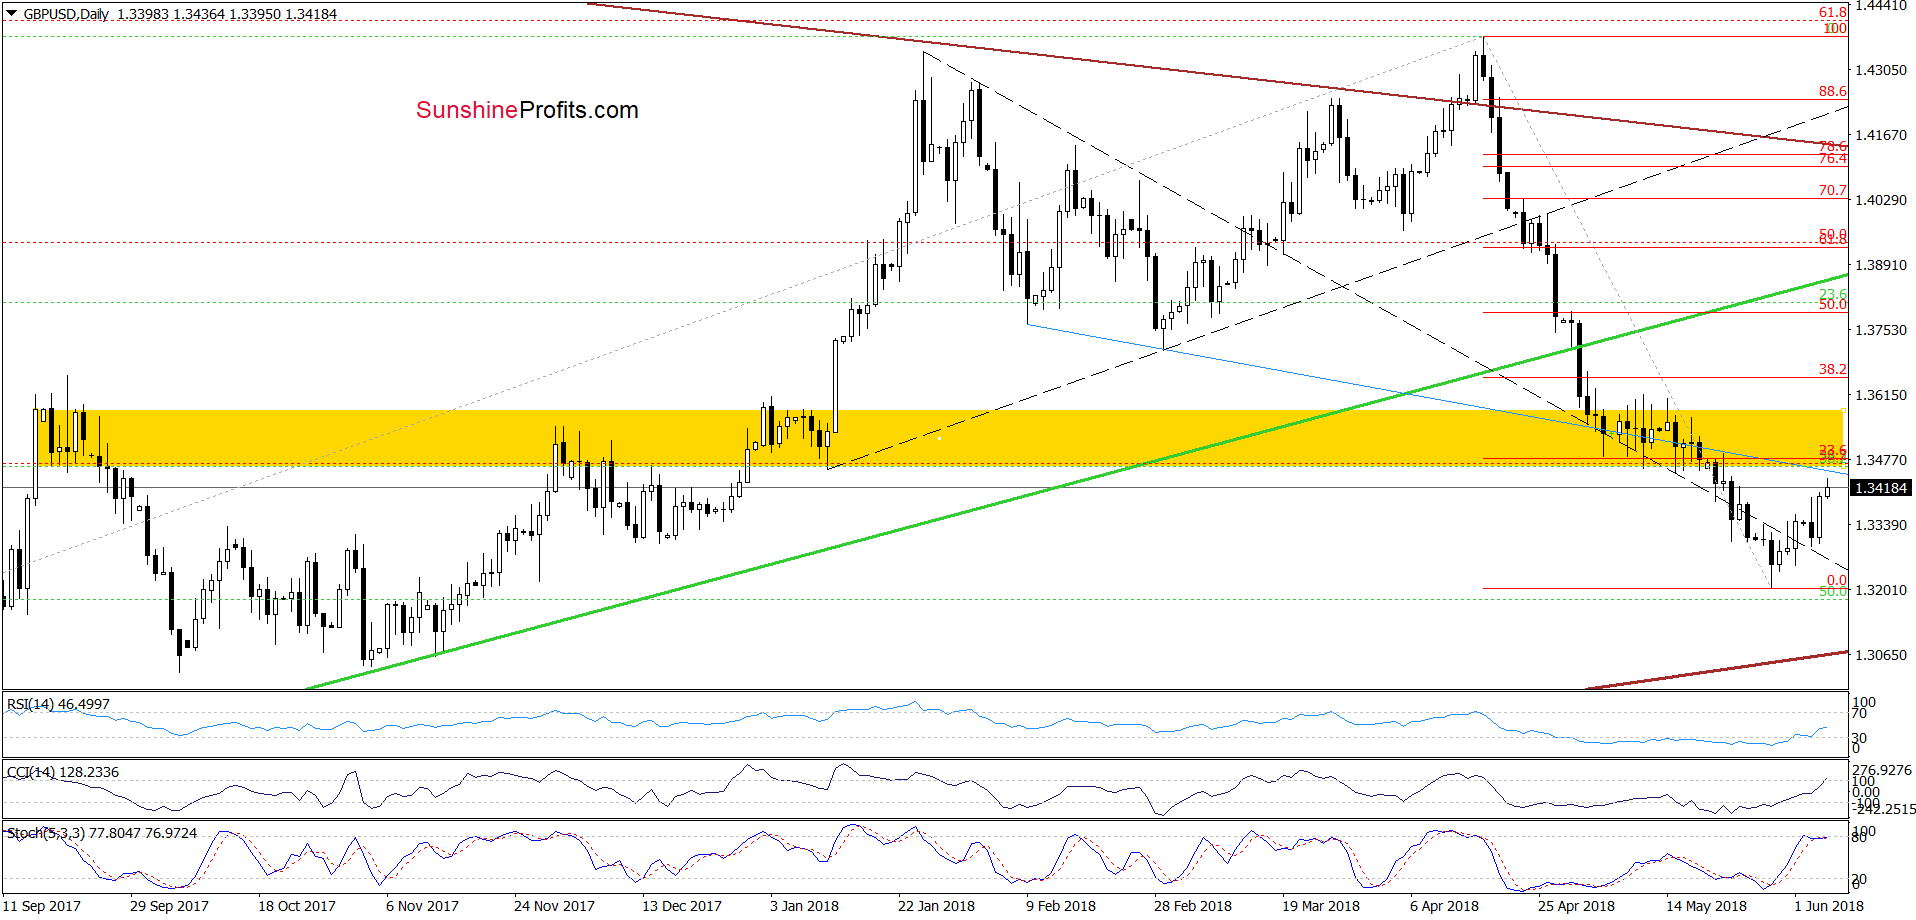The height and width of the screenshot is (920, 1916).
Task: Click the 70.7 Fibonacci level label
Action: (1832, 190)
